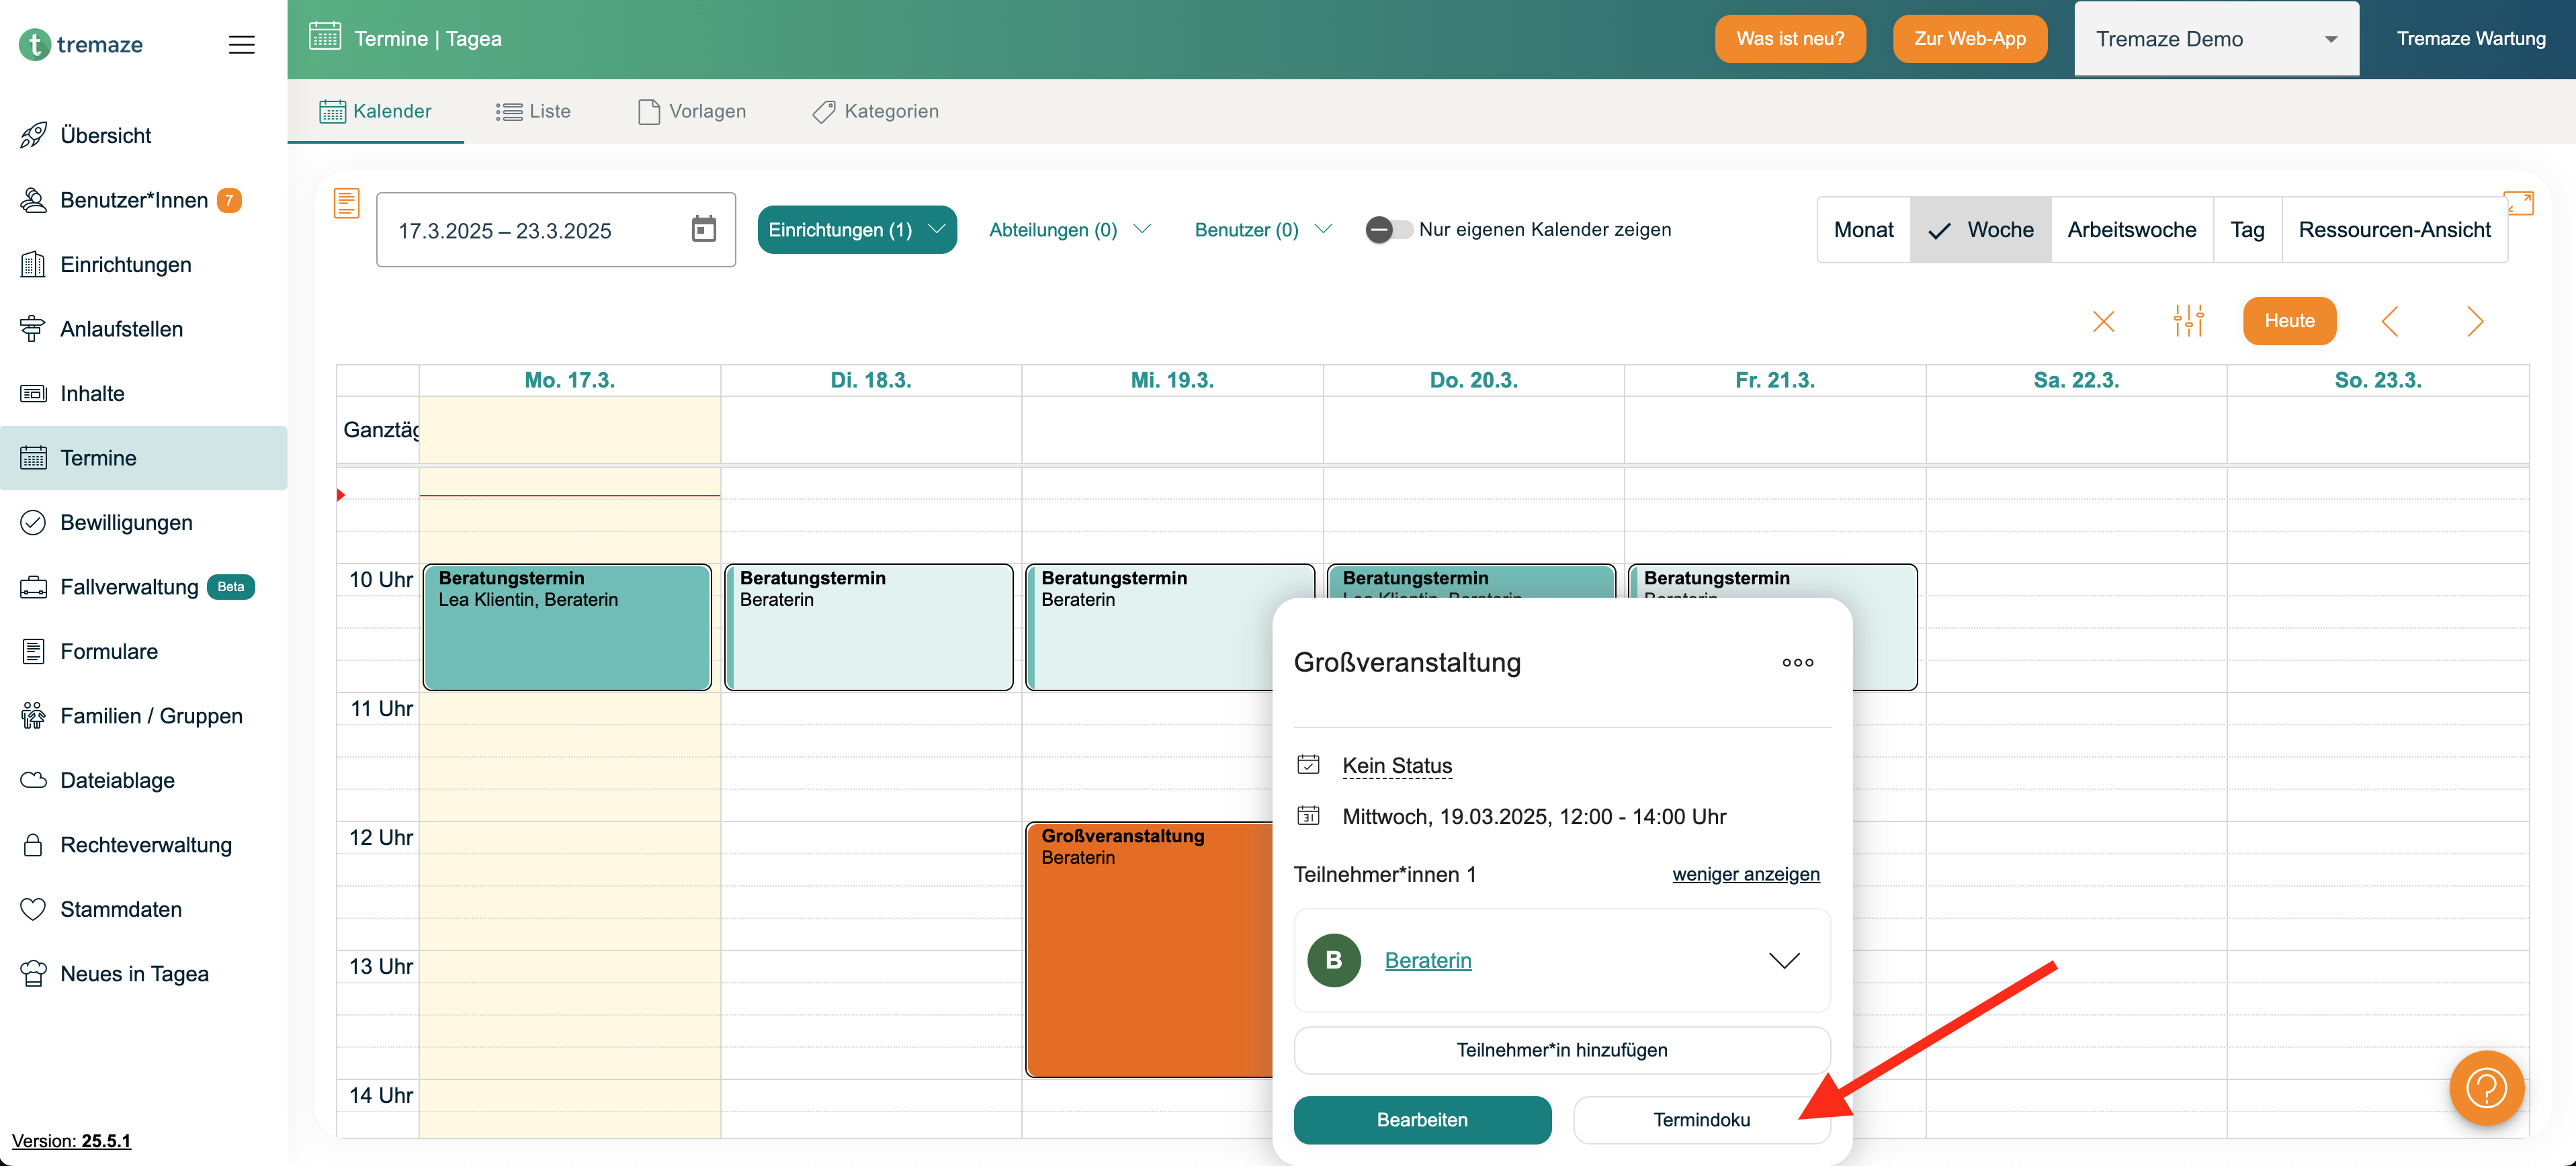Open the Tremaze Demo dropdown
Screen dimensions: 2576x1166
pyautogui.click(x=2216, y=39)
